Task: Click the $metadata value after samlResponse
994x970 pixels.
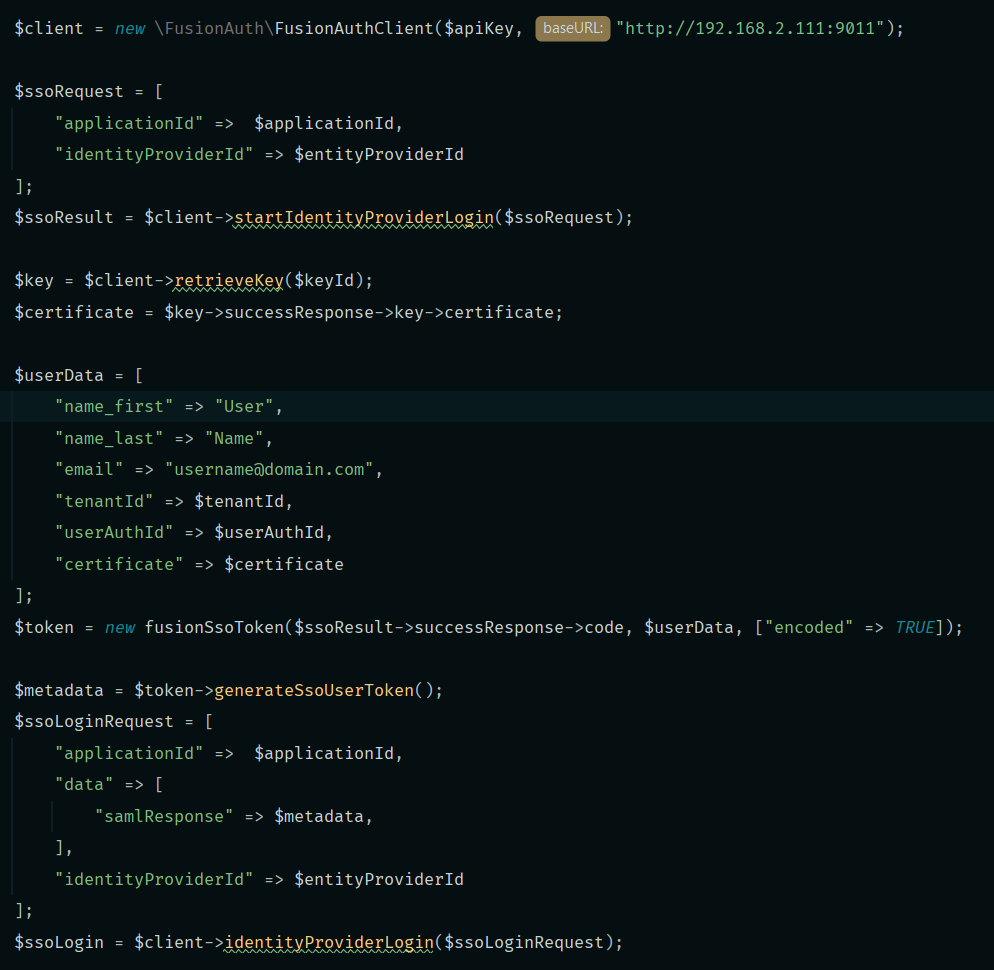Action: coord(319,816)
